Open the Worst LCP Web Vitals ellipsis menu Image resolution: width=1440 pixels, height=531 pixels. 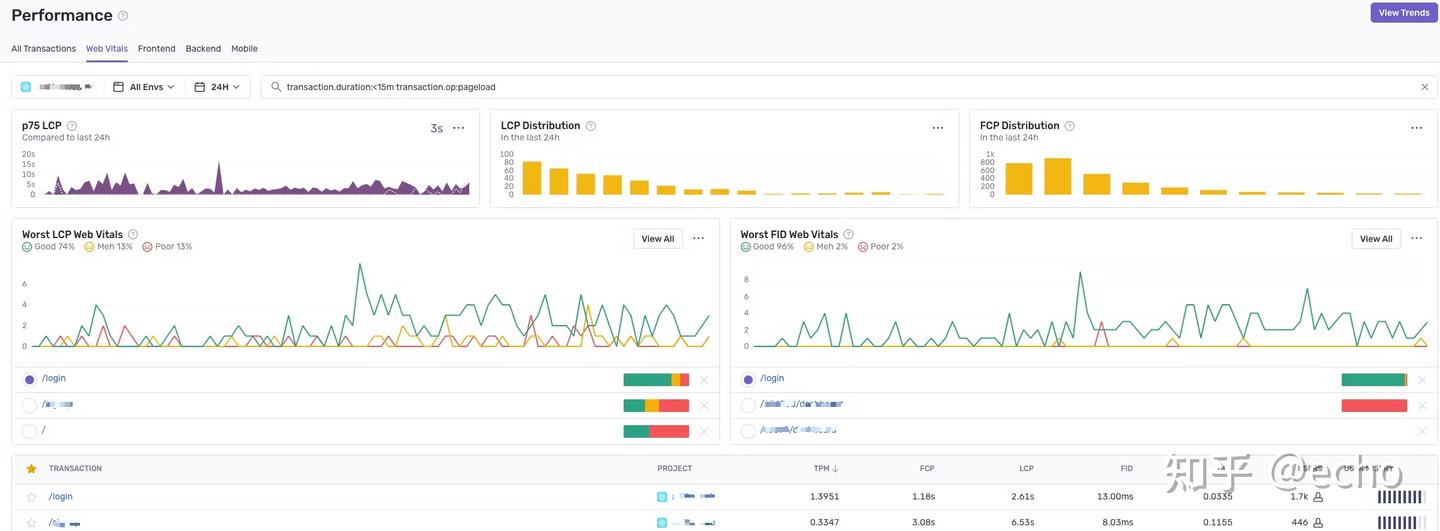pyautogui.click(x=698, y=238)
